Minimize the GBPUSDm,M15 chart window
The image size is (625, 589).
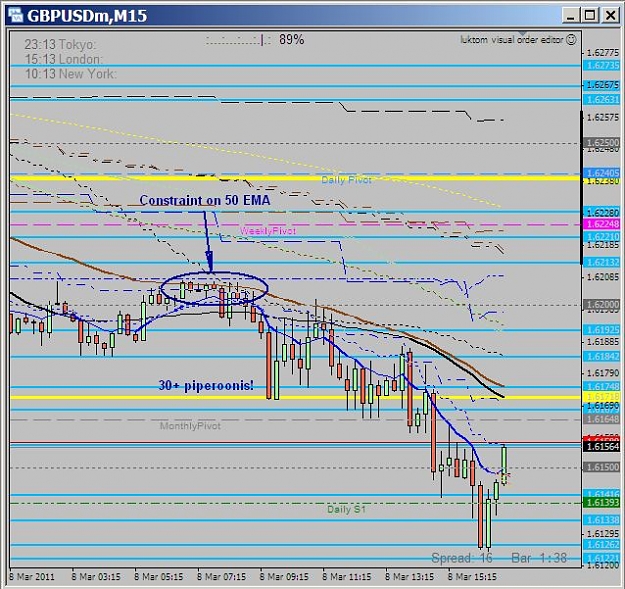[570, 16]
